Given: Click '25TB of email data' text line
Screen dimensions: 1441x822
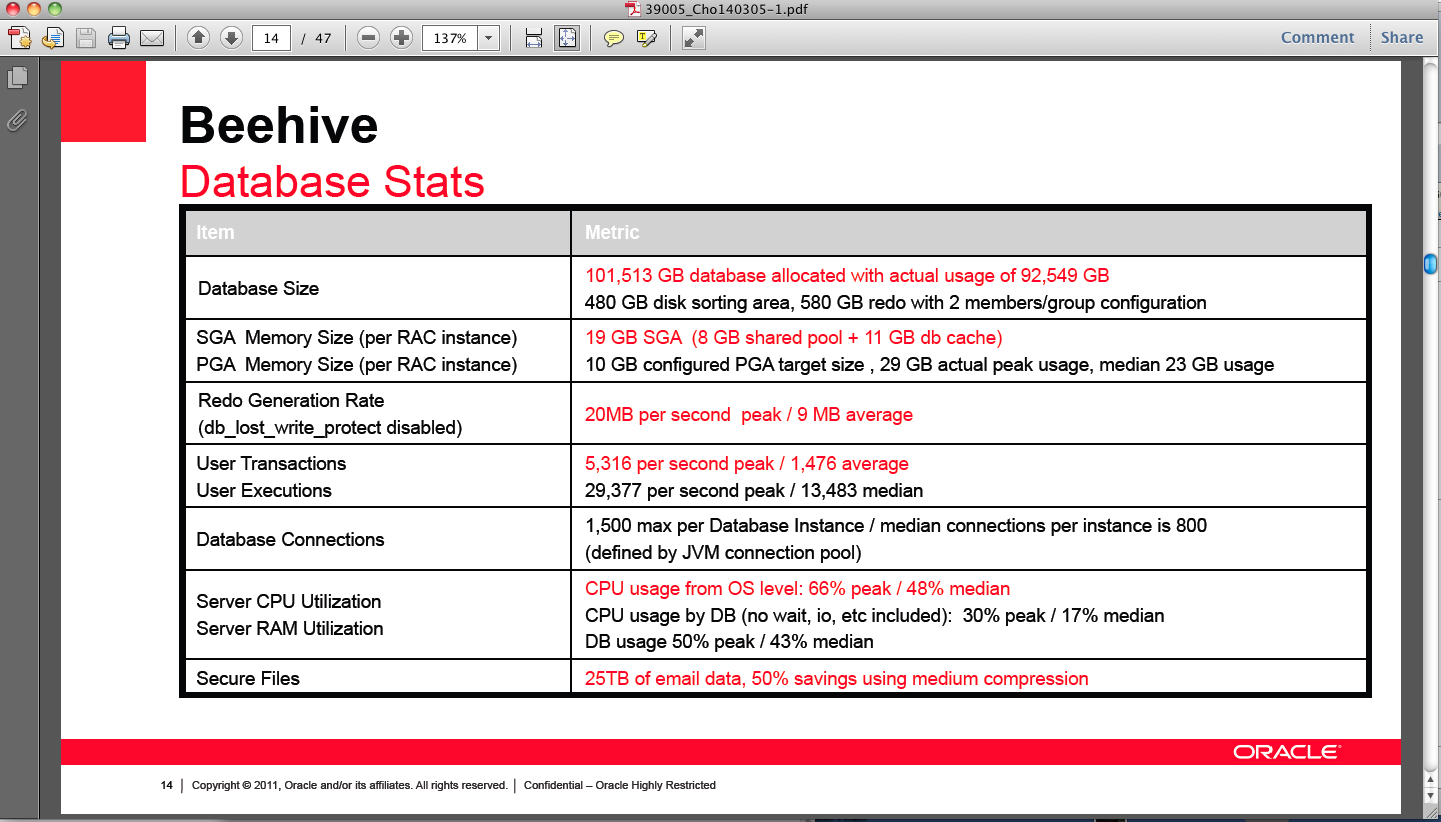Looking at the screenshot, I should click(836, 678).
